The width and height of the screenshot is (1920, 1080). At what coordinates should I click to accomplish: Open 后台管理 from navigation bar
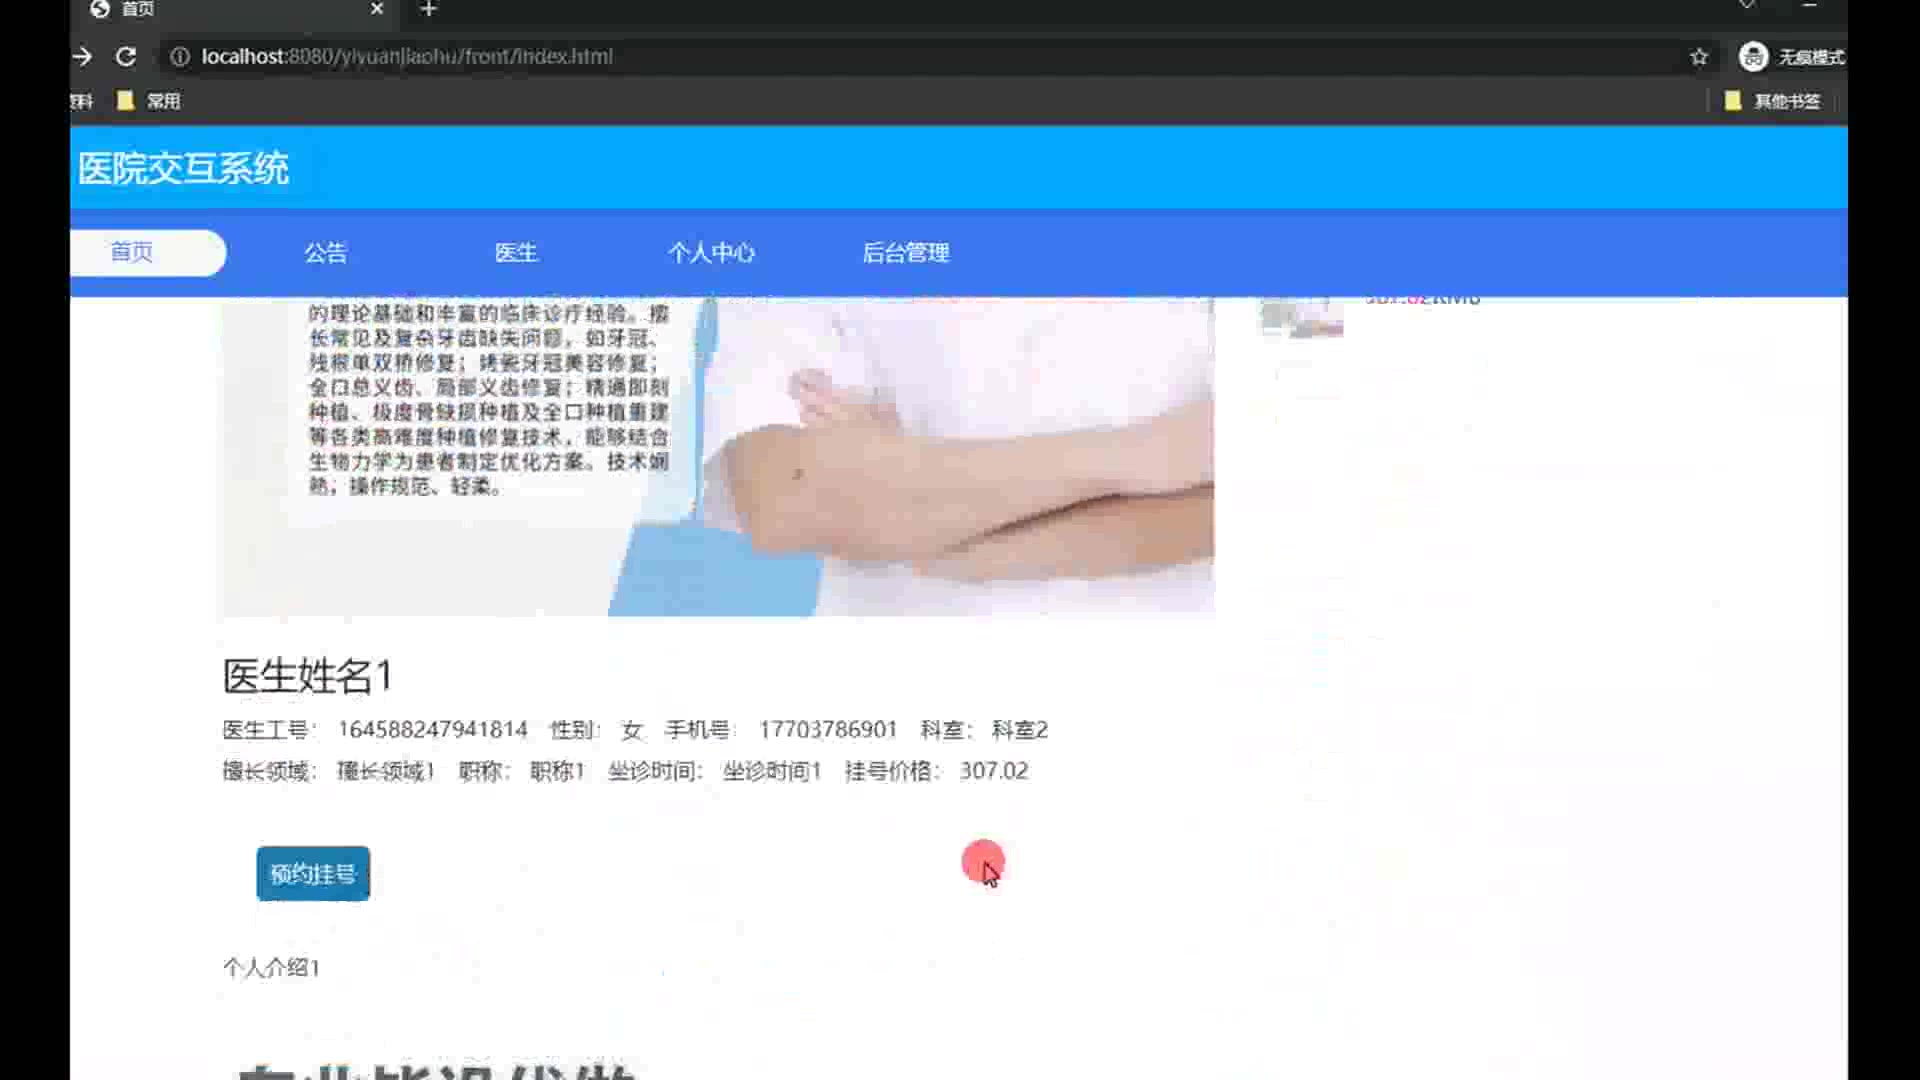[906, 253]
